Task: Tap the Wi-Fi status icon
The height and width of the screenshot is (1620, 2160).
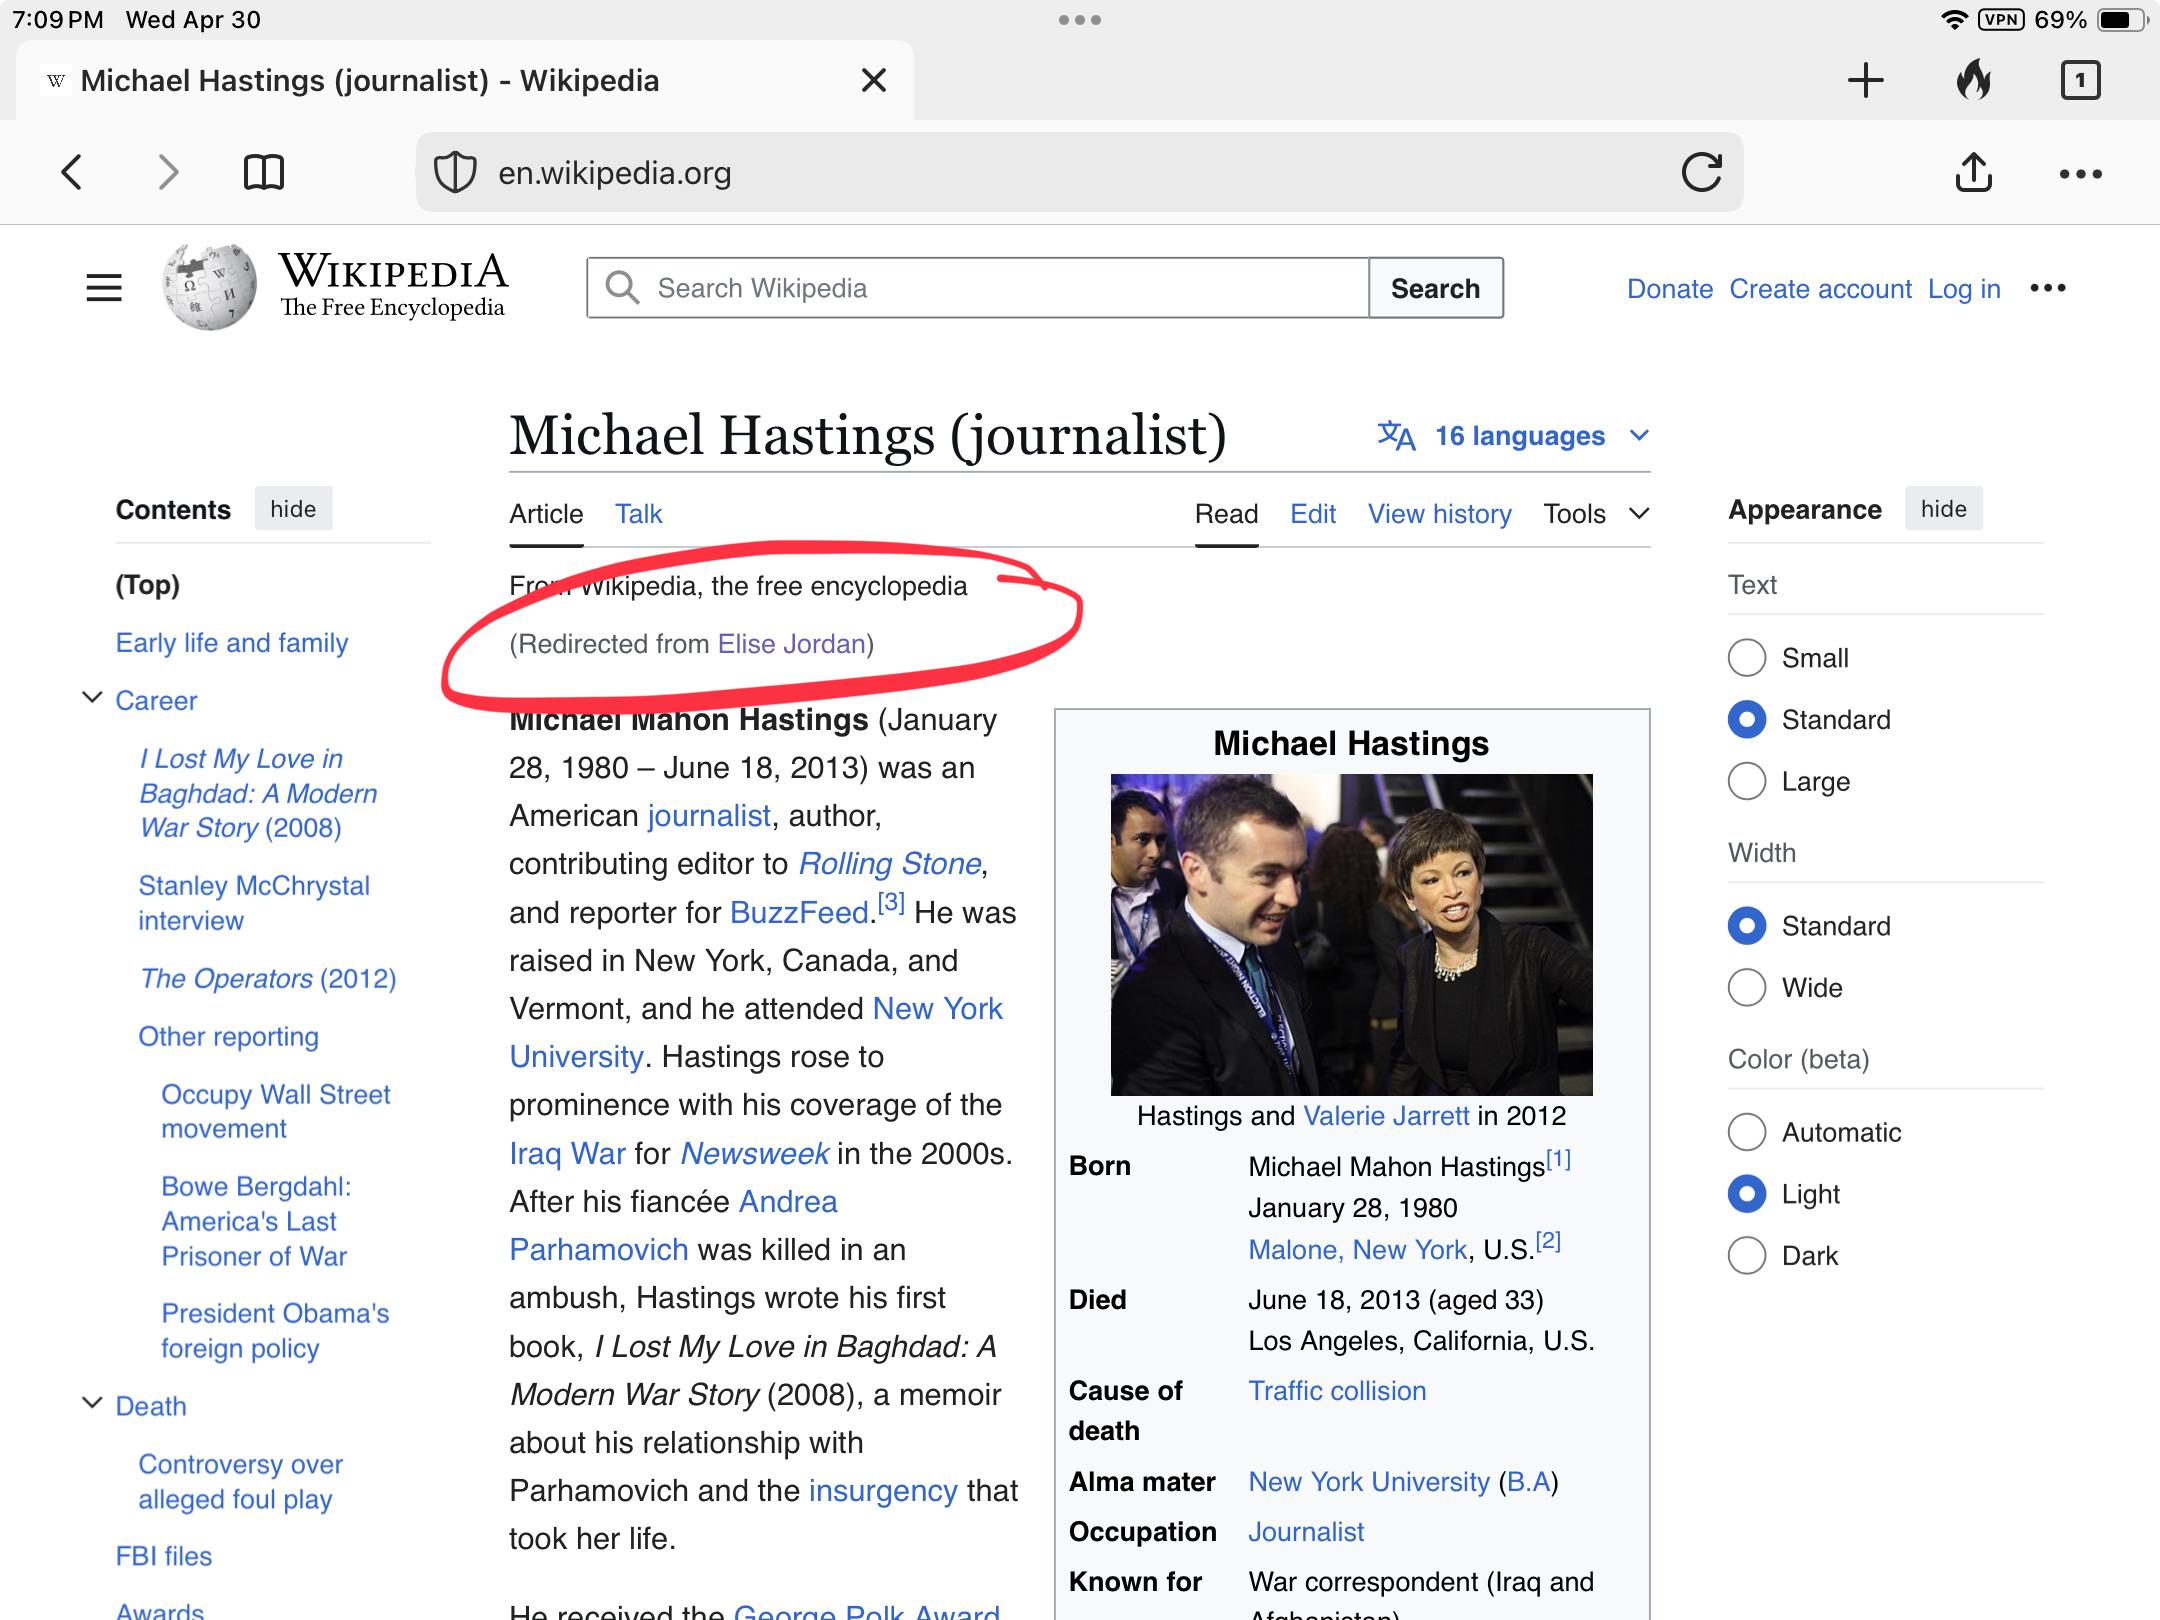Action: tap(1953, 19)
